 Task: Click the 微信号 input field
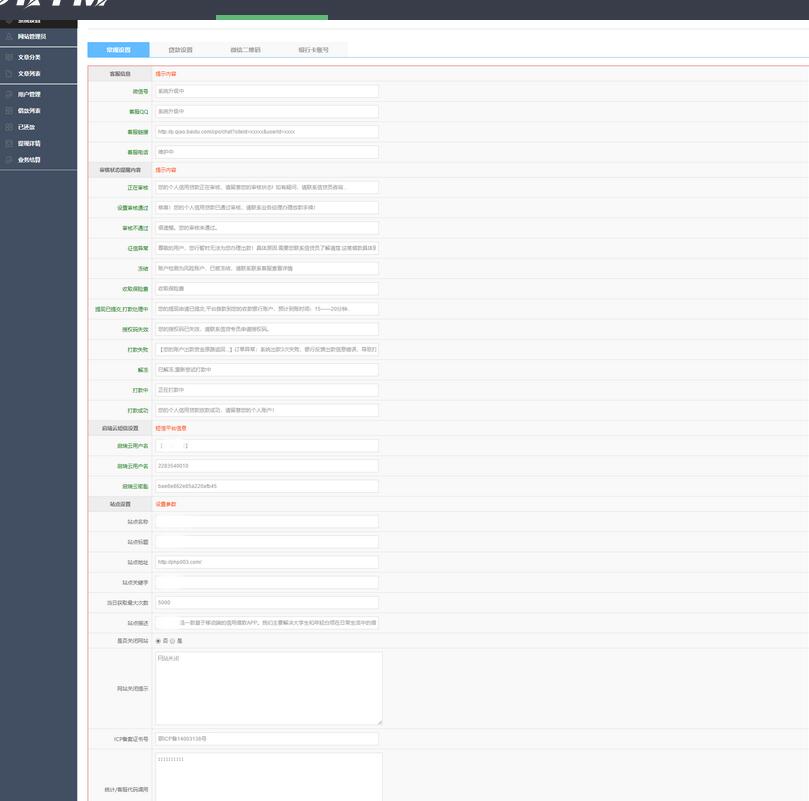(x=267, y=91)
